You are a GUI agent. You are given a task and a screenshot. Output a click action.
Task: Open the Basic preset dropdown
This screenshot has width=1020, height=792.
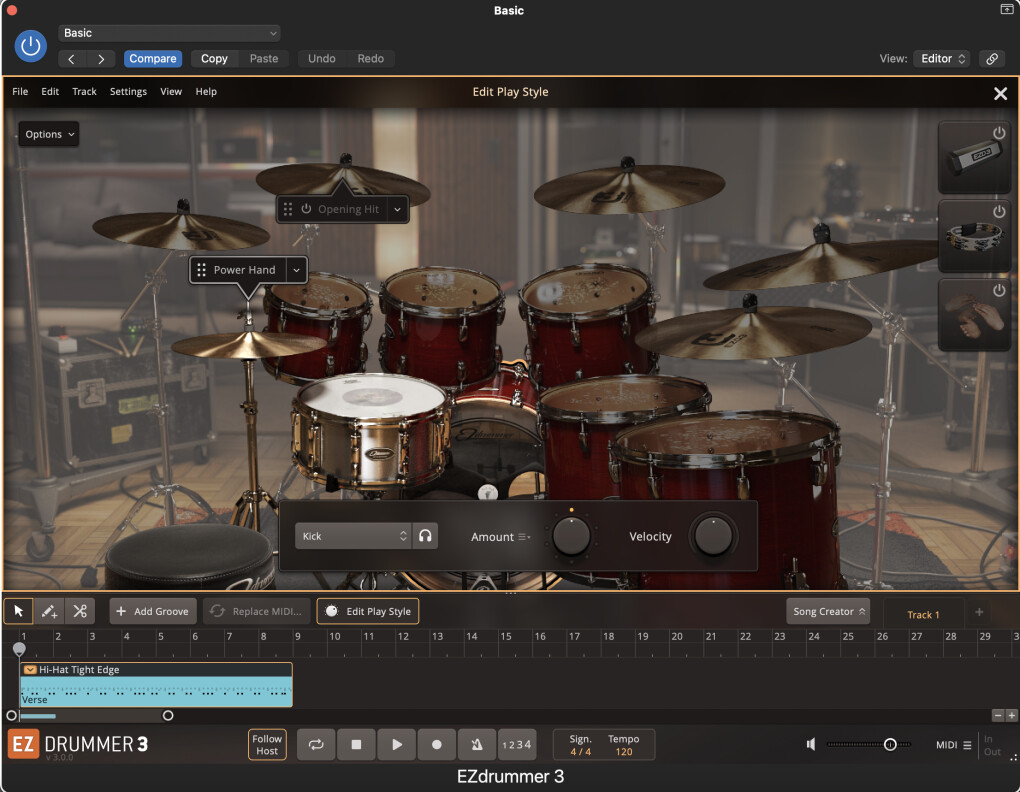[x=169, y=33]
